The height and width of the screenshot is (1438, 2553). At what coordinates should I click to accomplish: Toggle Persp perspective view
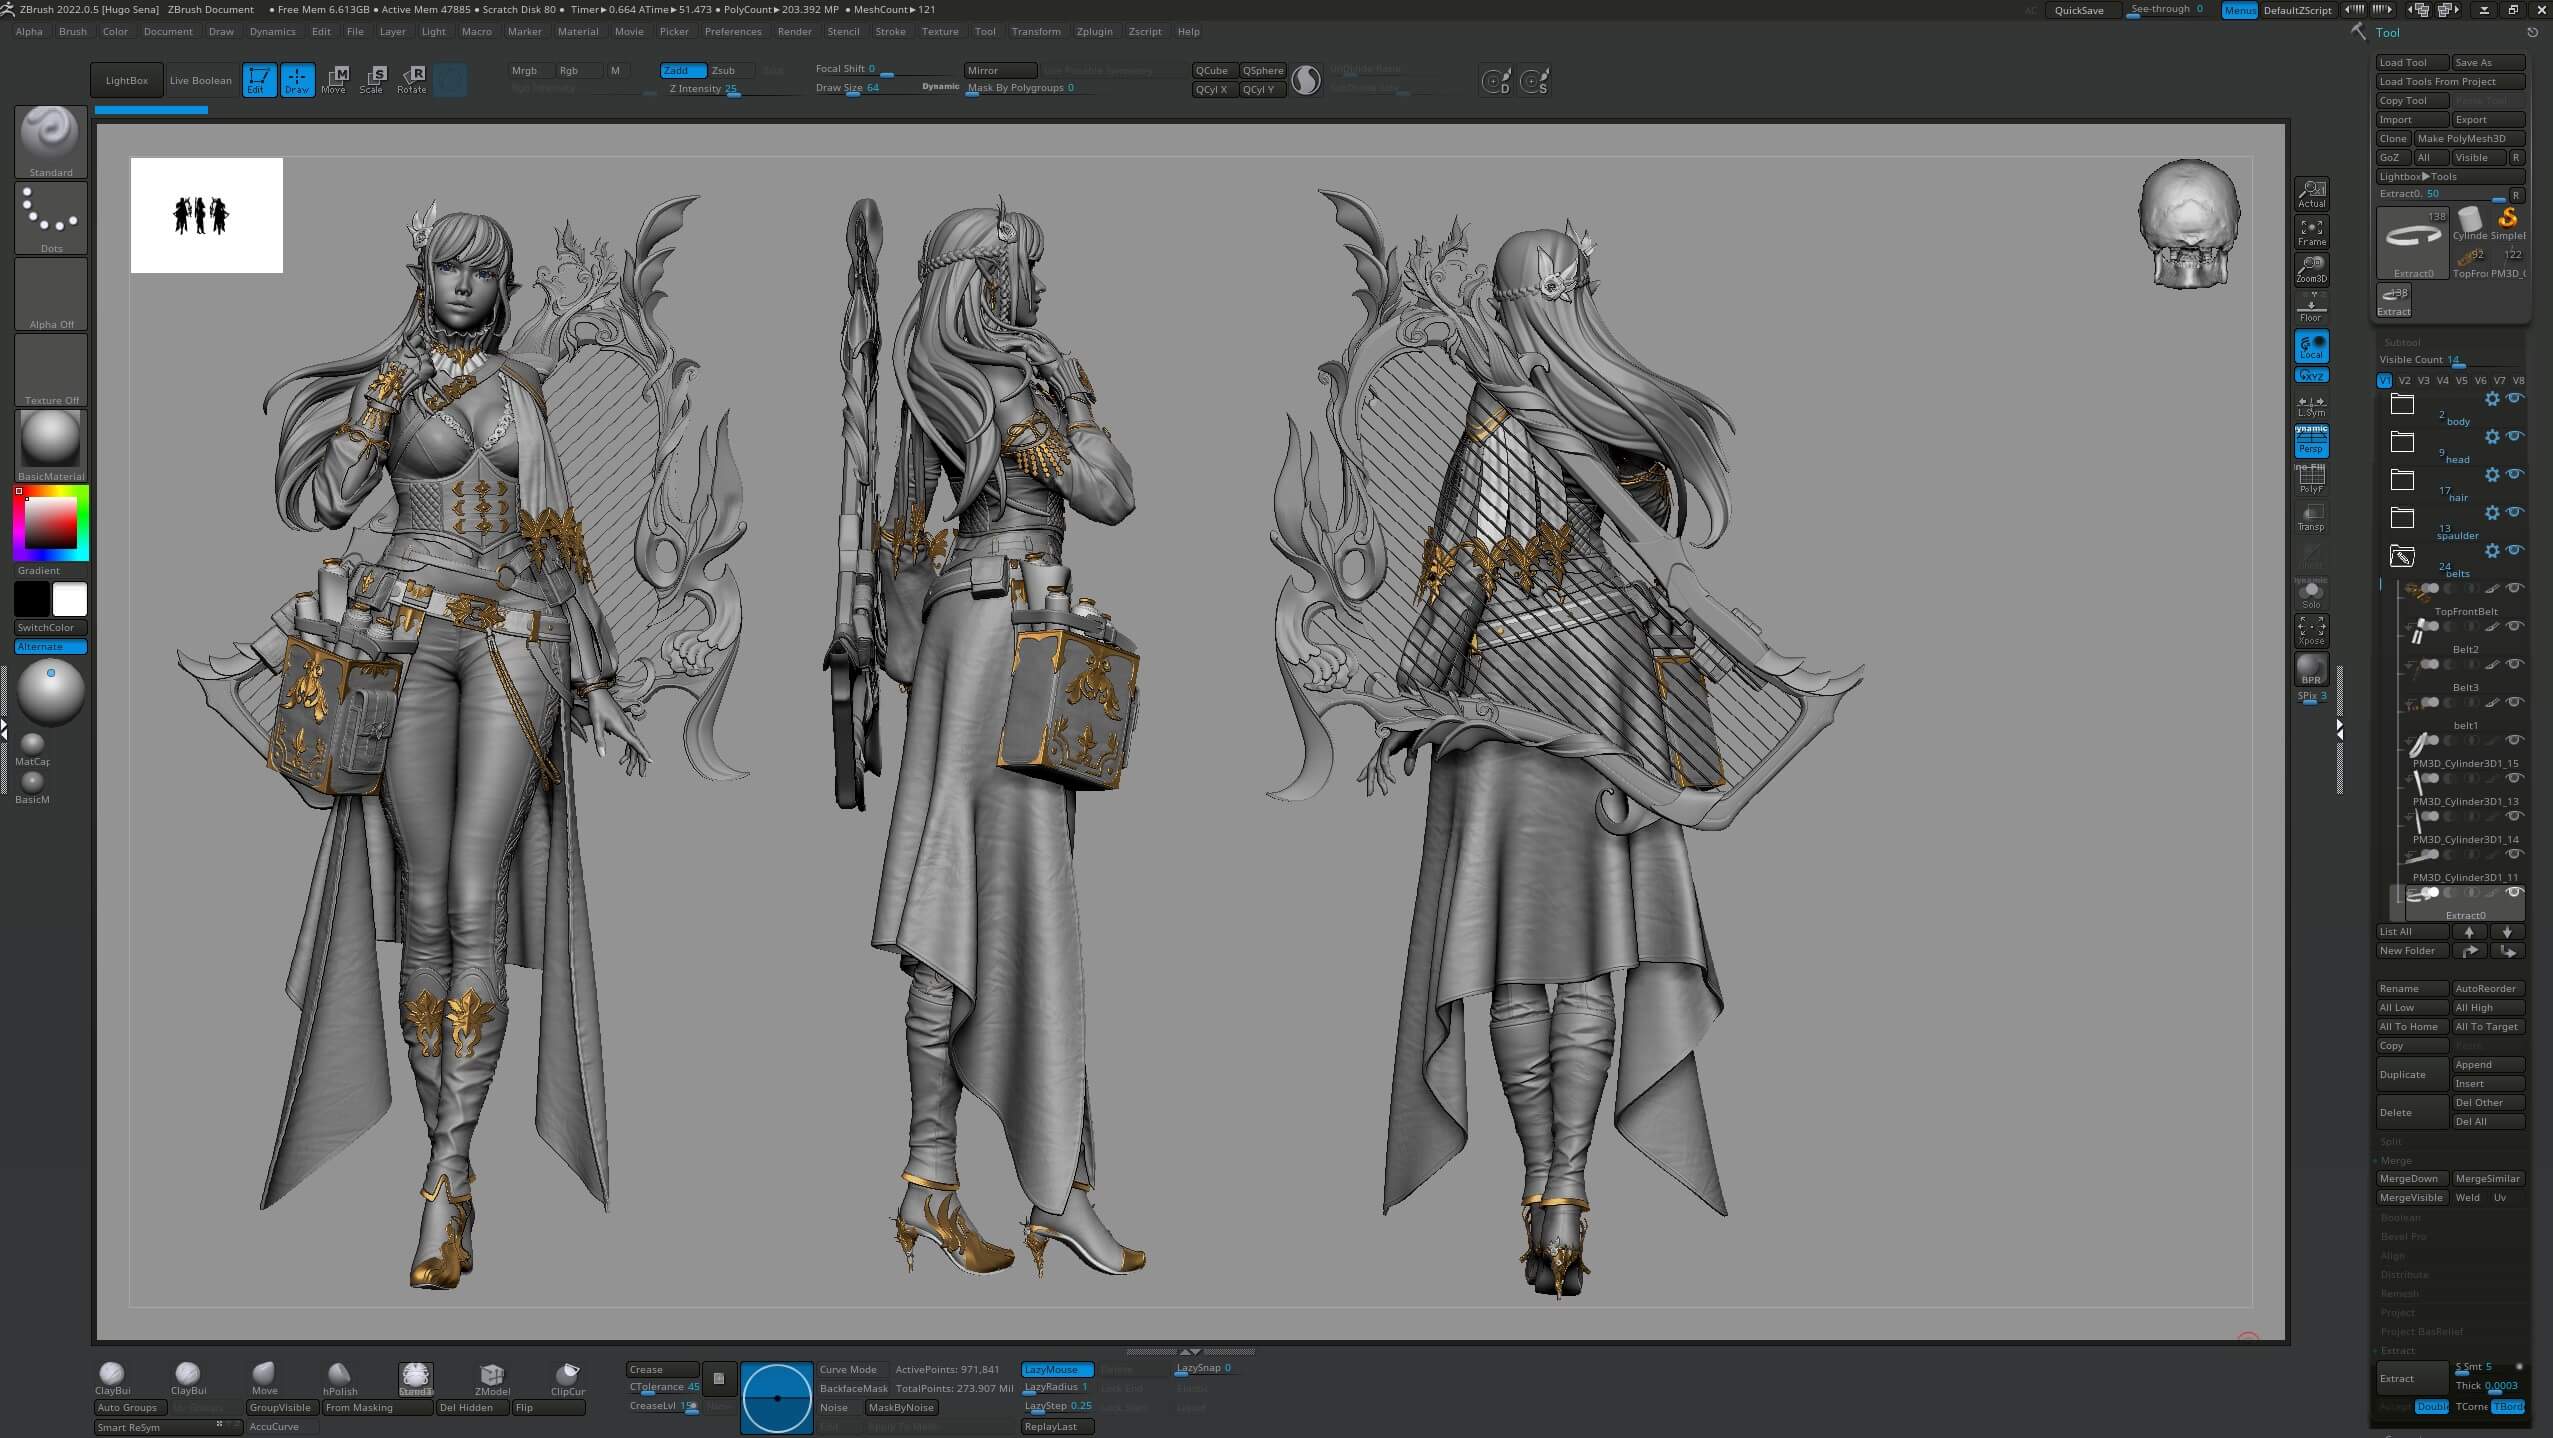[2311, 441]
